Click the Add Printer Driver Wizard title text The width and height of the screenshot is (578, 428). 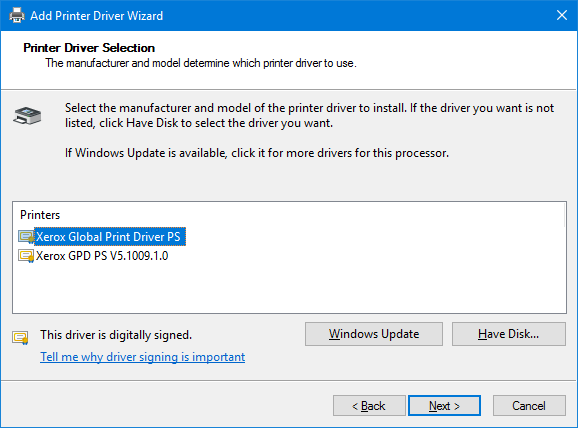pyautogui.click(x=97, y=15)
